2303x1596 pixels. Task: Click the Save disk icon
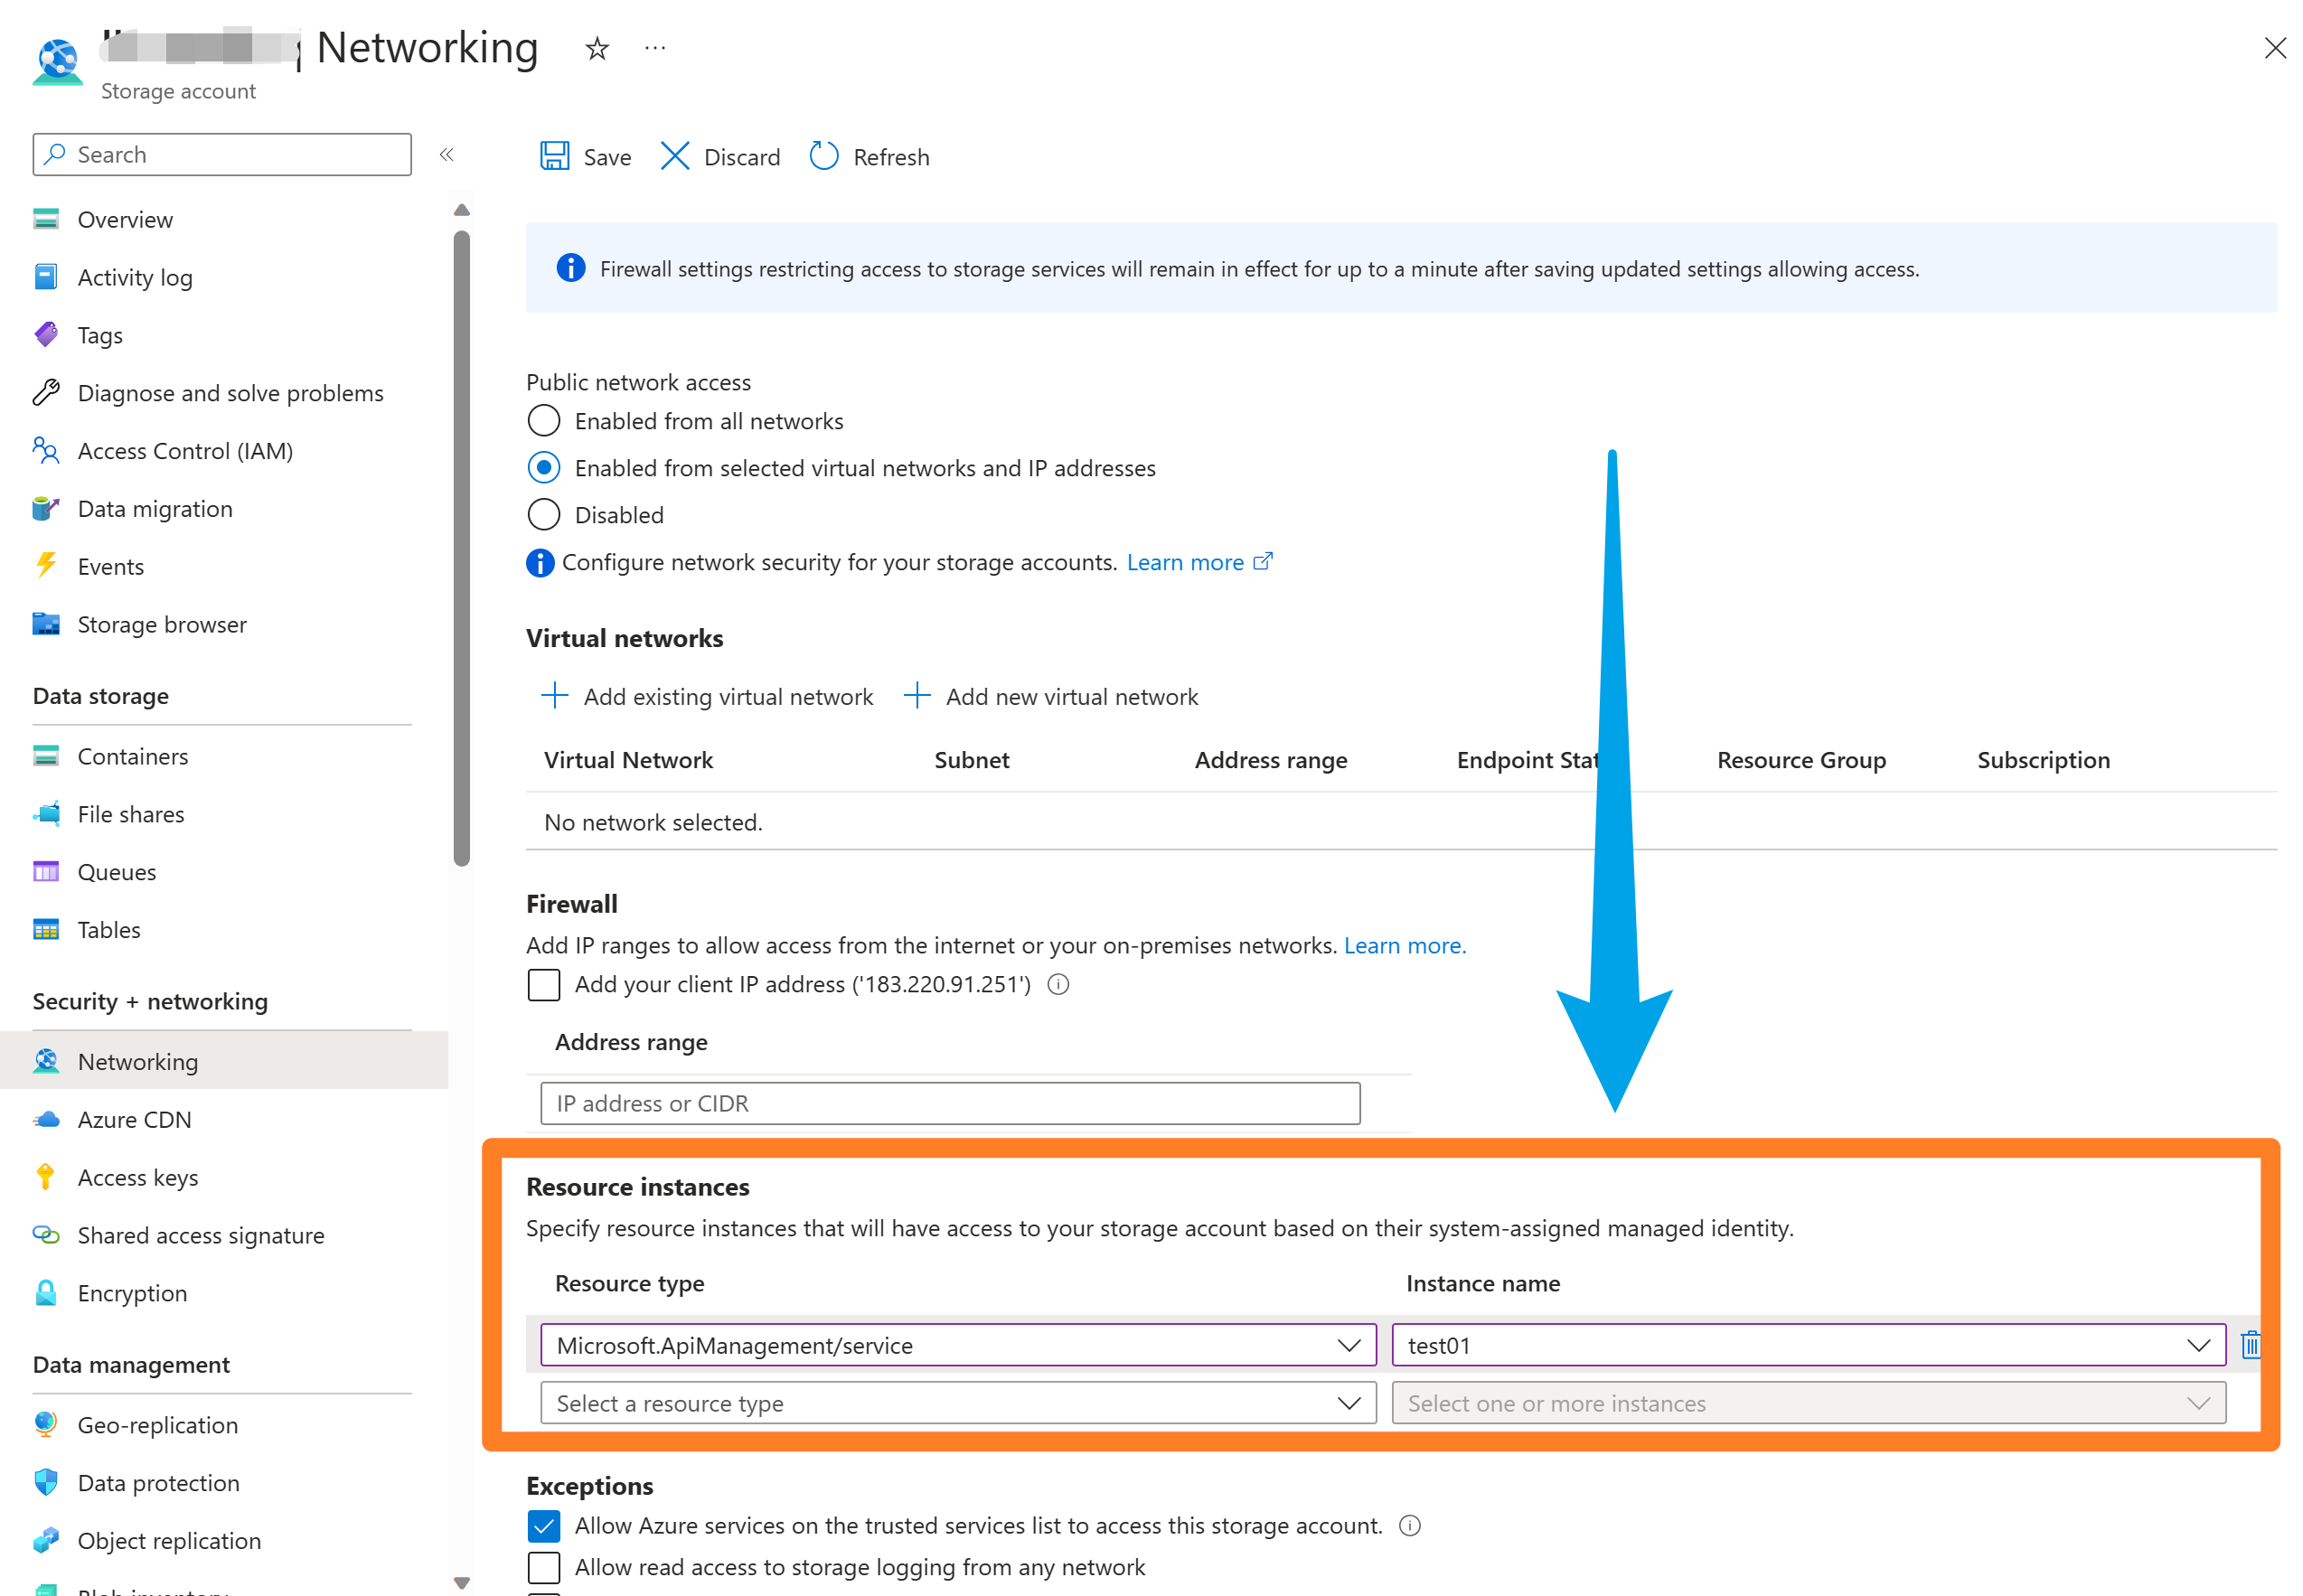(554, 157)
